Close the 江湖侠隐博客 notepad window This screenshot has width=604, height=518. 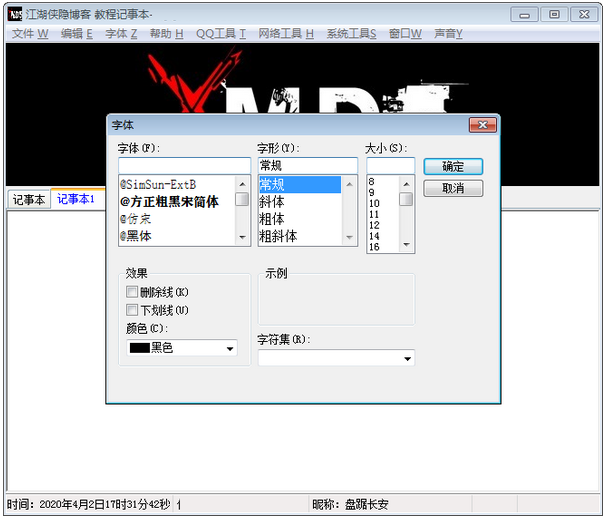584,15
